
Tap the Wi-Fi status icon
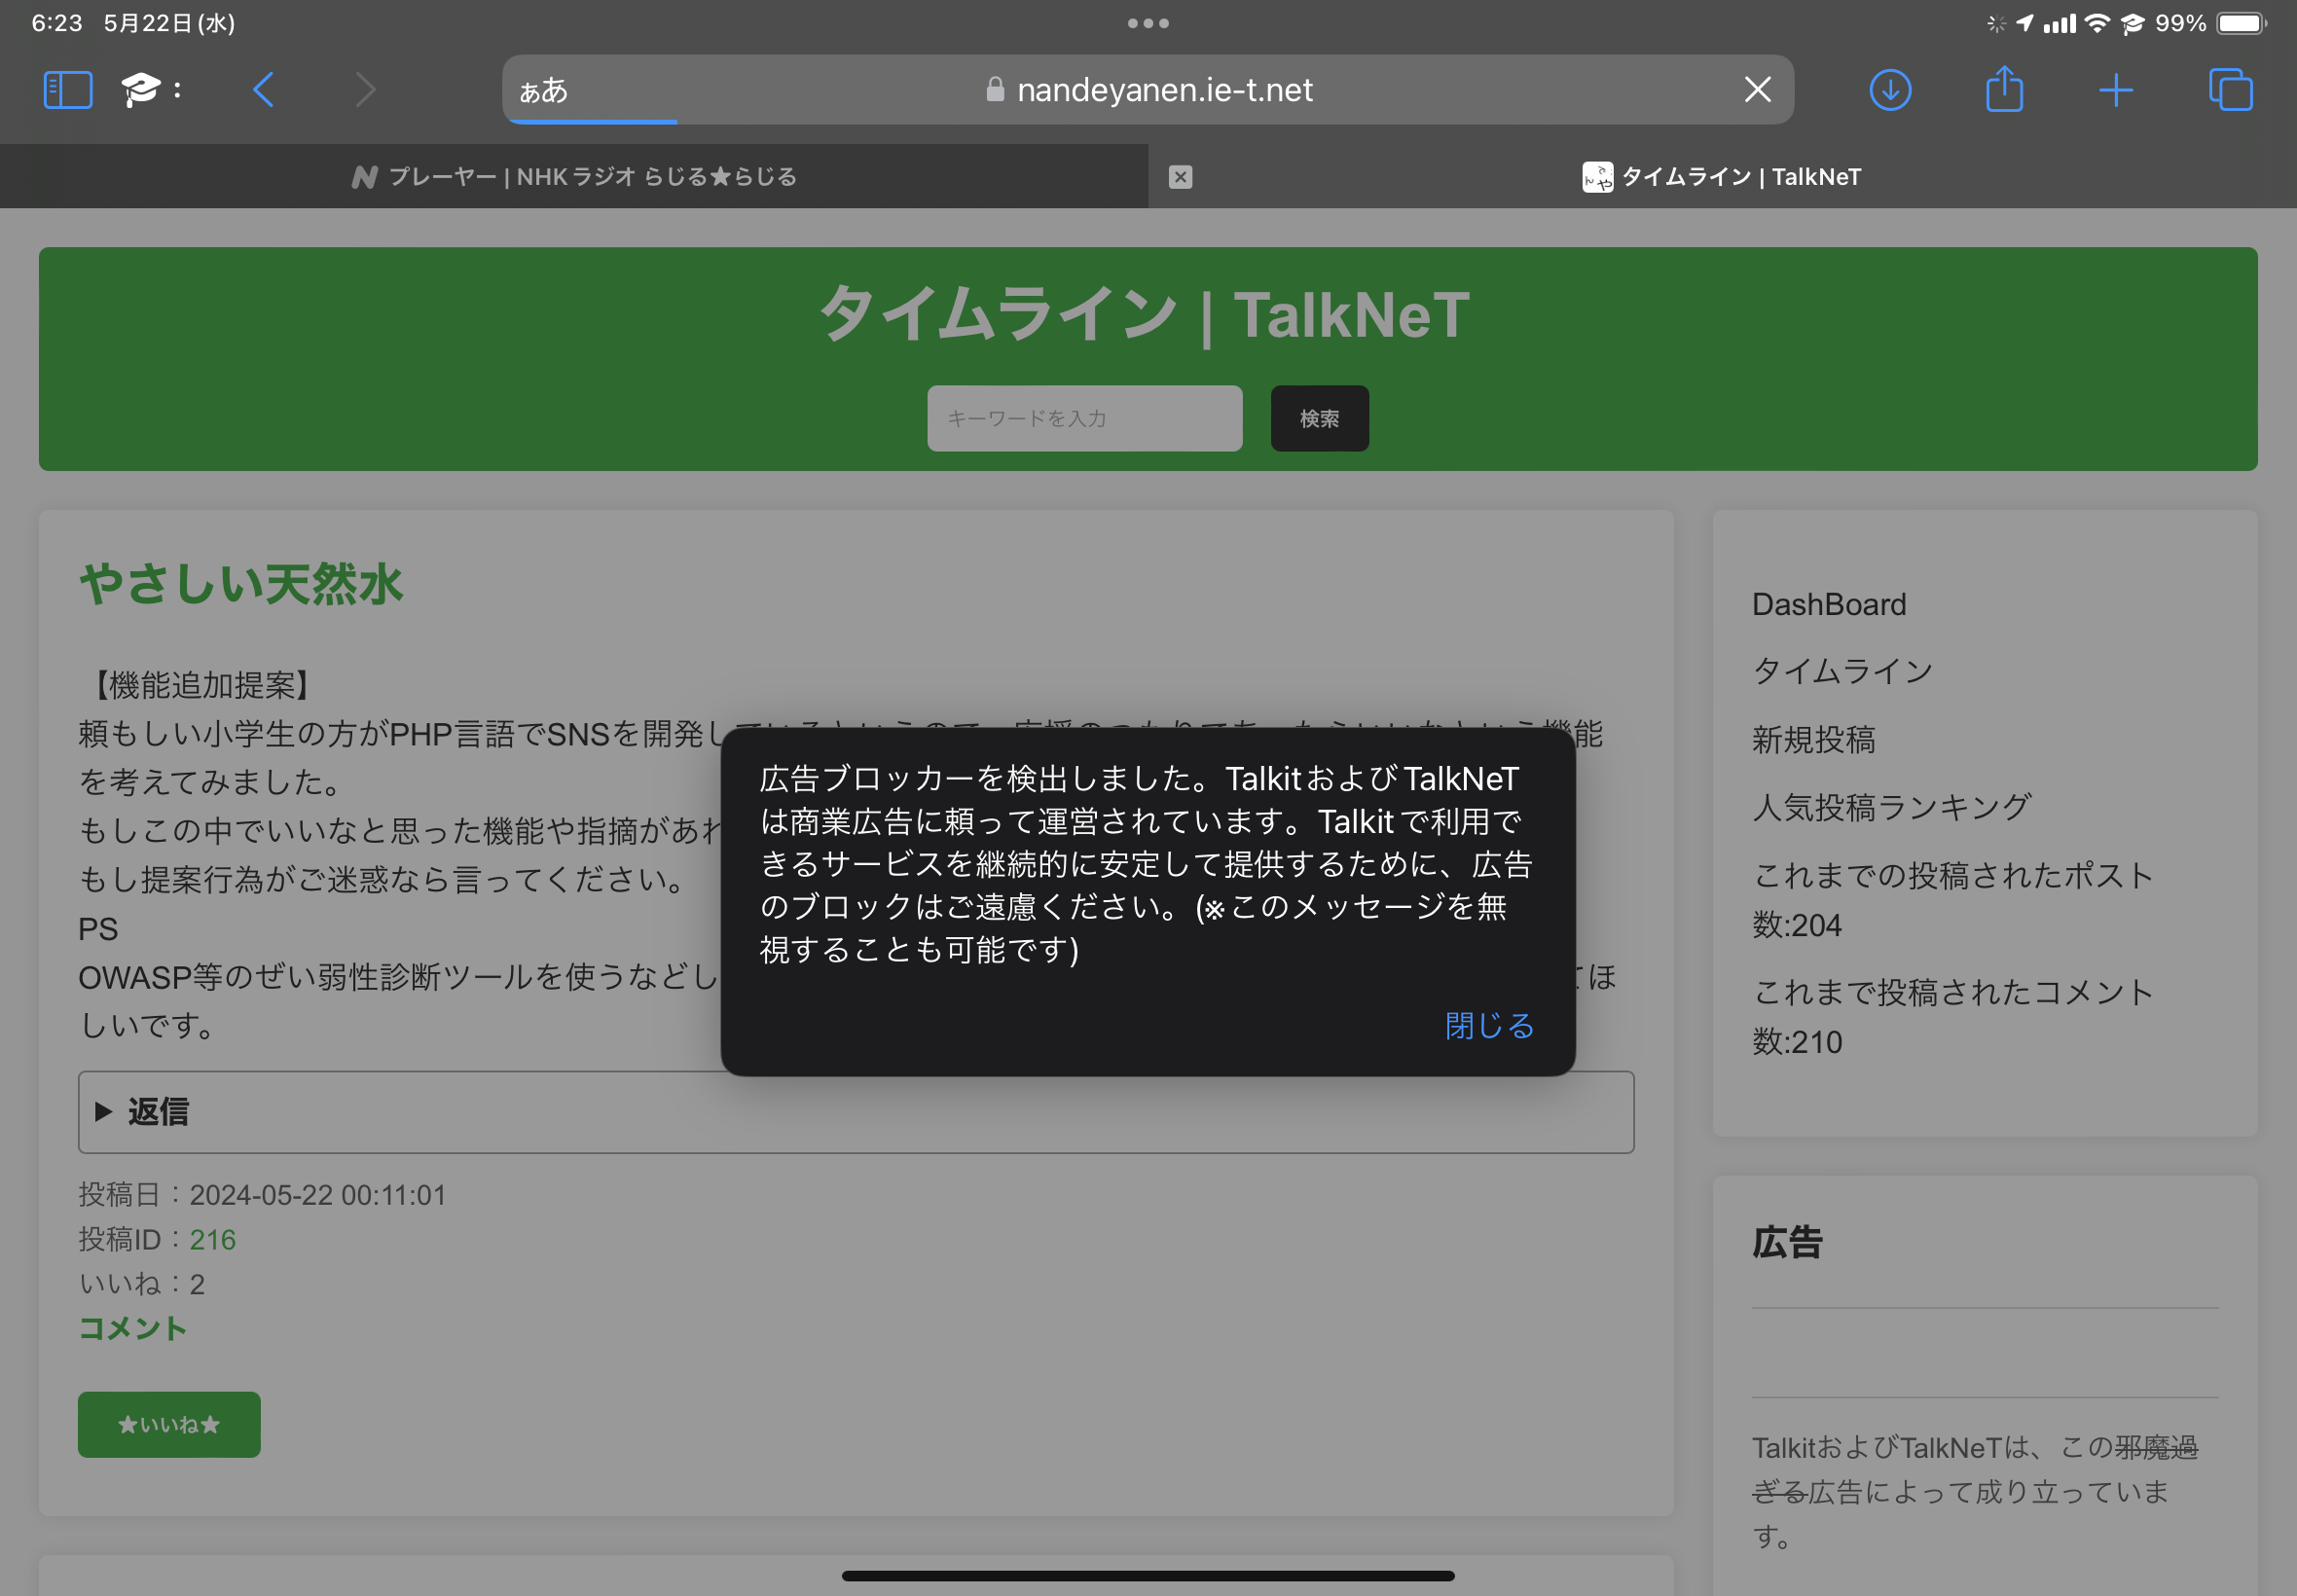(x=2097, y=23)
